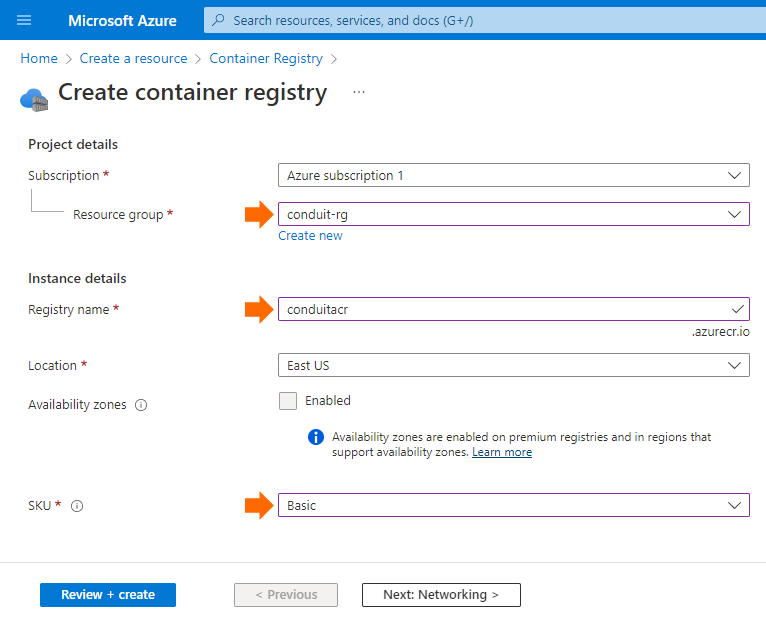Click the Review + create button
This screenshot has width=766, height=620.
(x=108, y=595)
